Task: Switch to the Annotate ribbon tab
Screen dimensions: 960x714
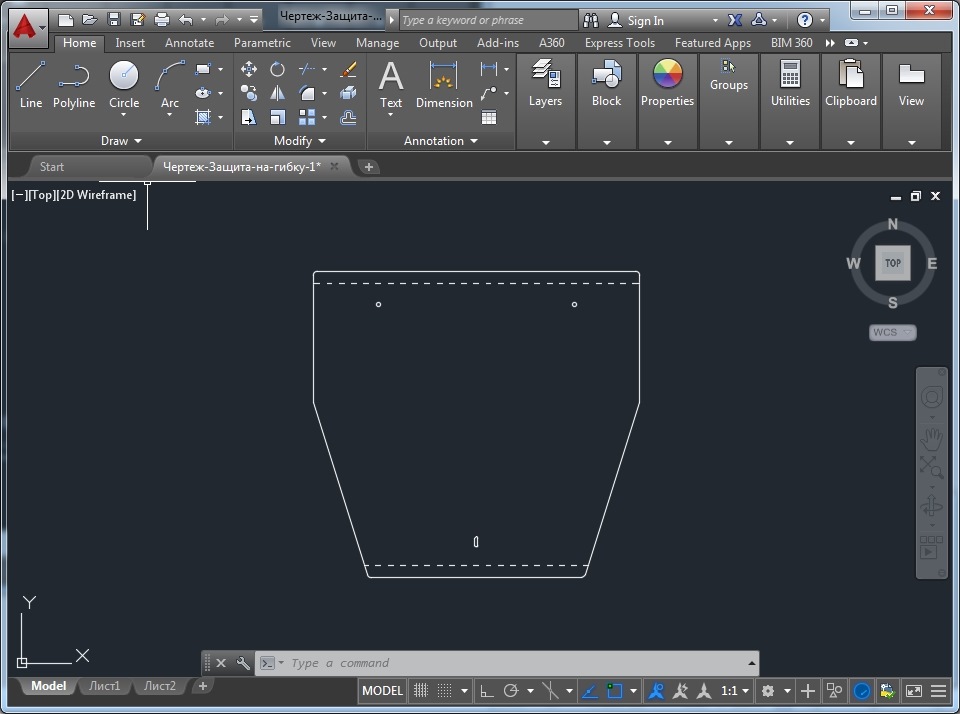Action: [189, 43]
